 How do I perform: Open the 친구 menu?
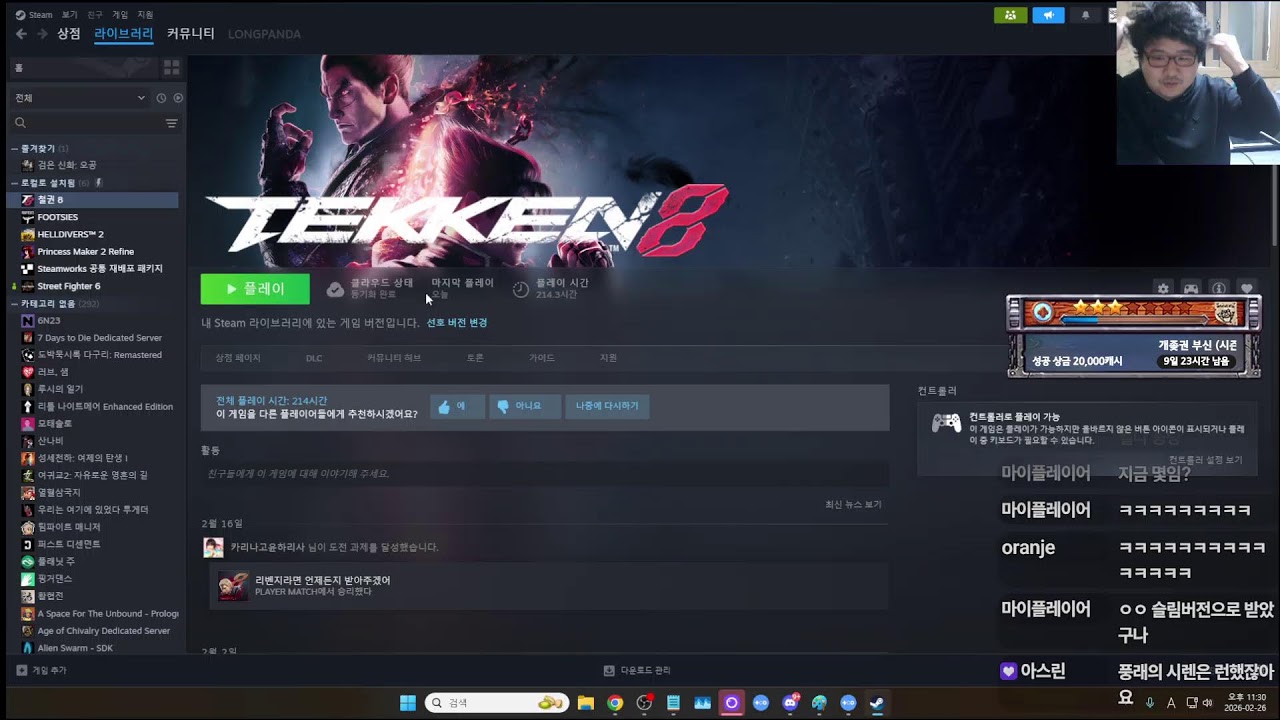coord(95,15)
